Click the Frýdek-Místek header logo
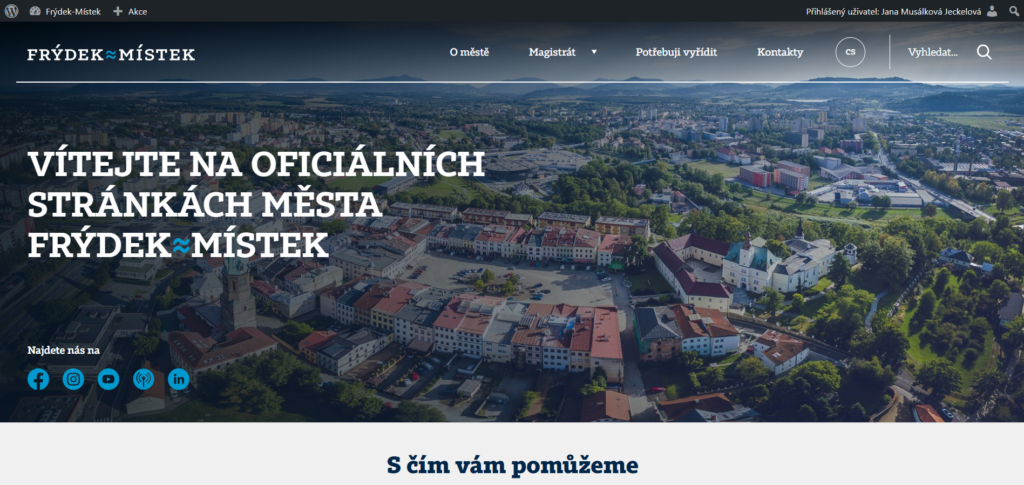This screenshot has height=485, width=1024. tap(111, 54)
